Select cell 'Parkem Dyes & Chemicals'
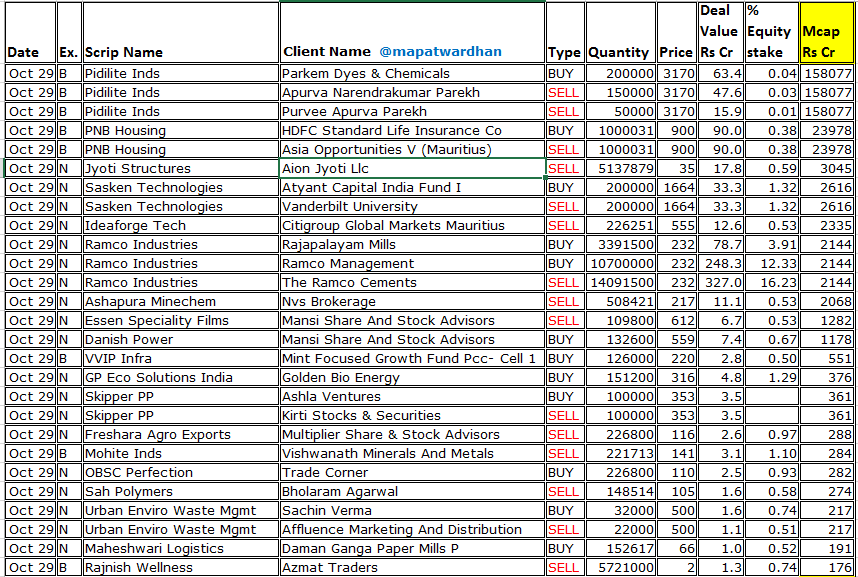 coord(412,73)
